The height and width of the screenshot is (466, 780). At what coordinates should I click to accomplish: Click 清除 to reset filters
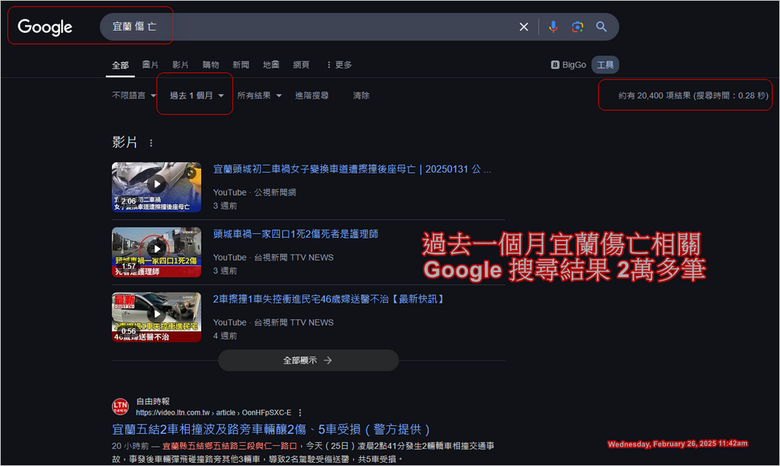pyautogui.click(x=361, y=95)
